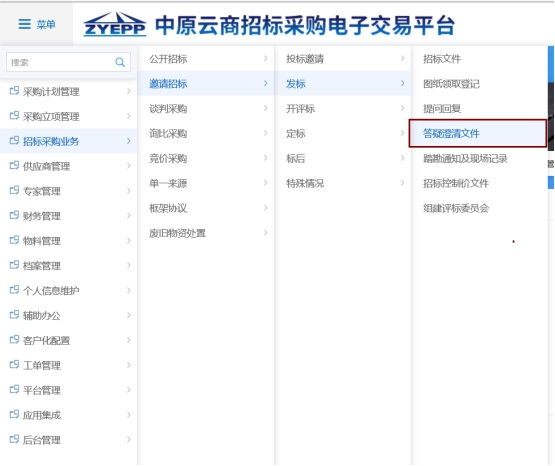Click the ZYEPP logo in the header

[x=115, y=24]
